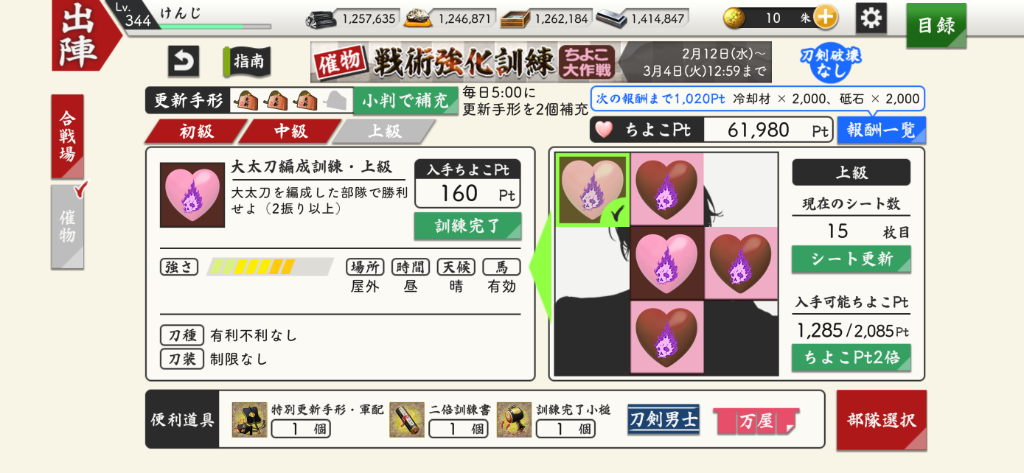The width and height of the screenshot is (1024, 473).
Task: Select the 特別更新手形・軍配 item icon
Action: (249, 420)
